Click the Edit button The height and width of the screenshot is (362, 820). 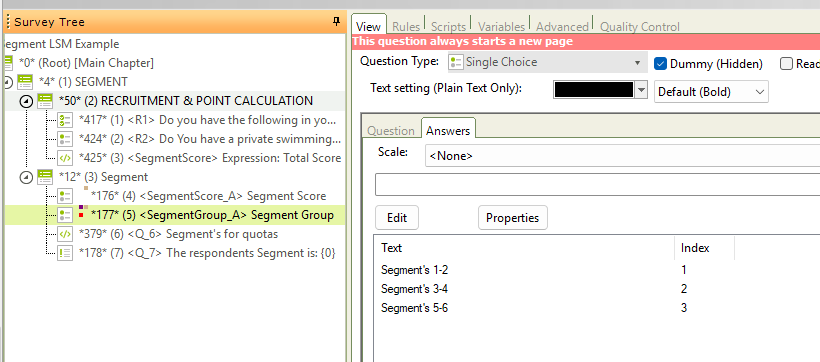click(397, 218)
